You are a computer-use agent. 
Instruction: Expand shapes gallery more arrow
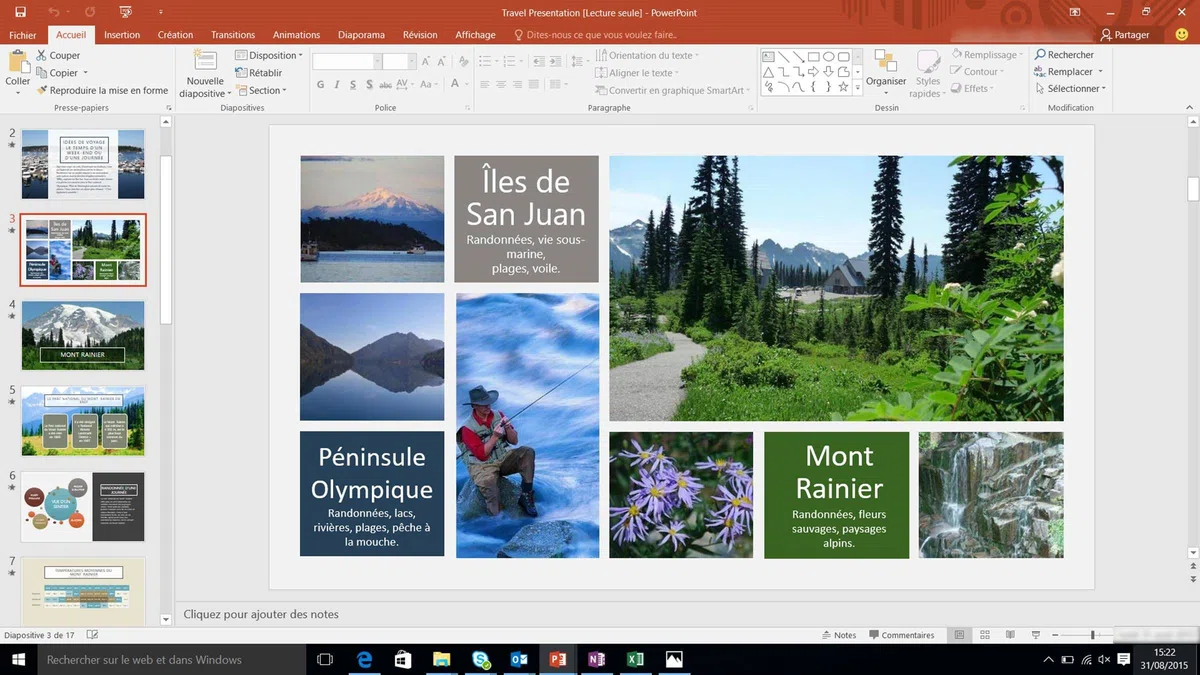click(857, 88)
